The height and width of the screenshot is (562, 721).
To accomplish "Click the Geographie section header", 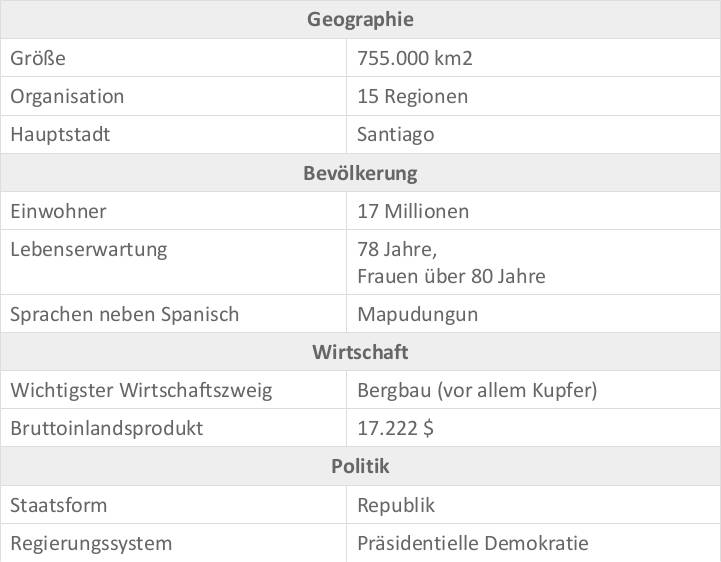I will click(x=360, y=19).
